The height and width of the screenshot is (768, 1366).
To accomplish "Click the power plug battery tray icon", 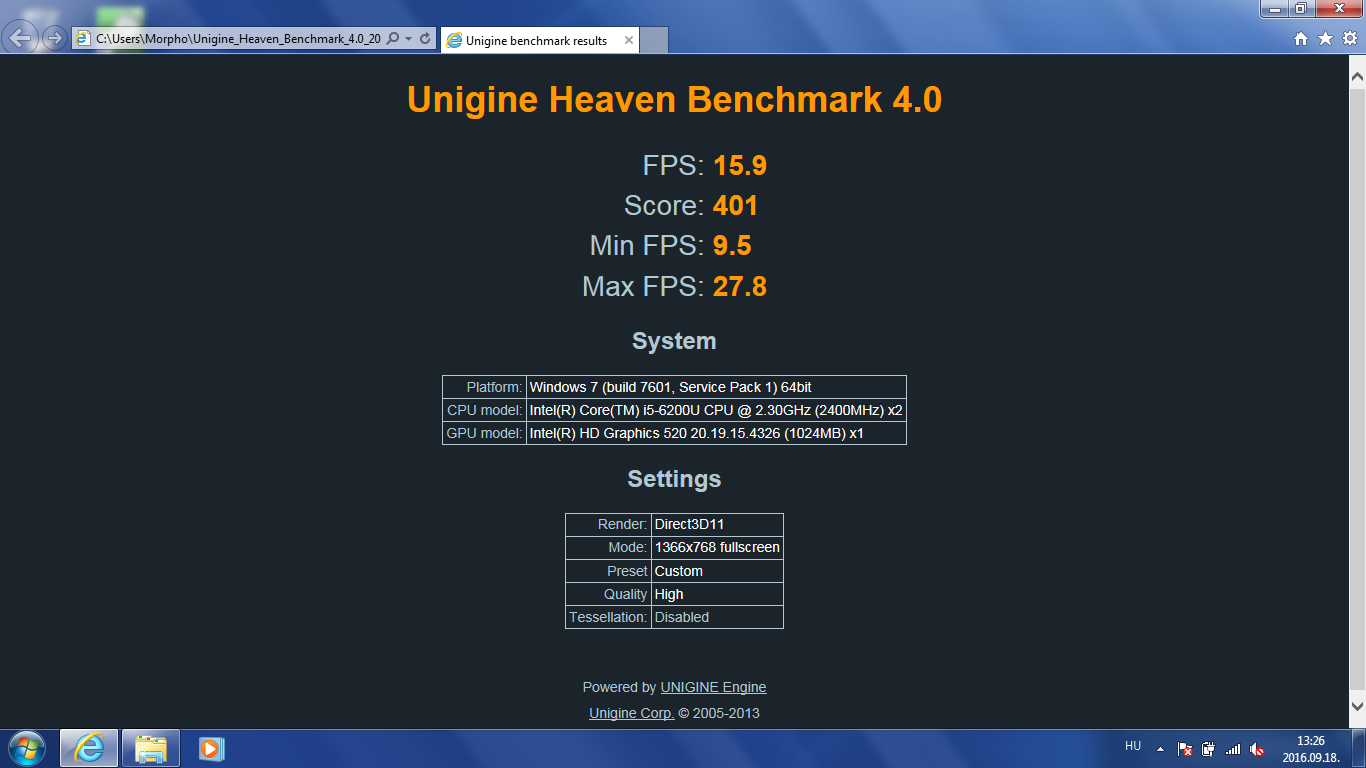I will point(1209,748).
